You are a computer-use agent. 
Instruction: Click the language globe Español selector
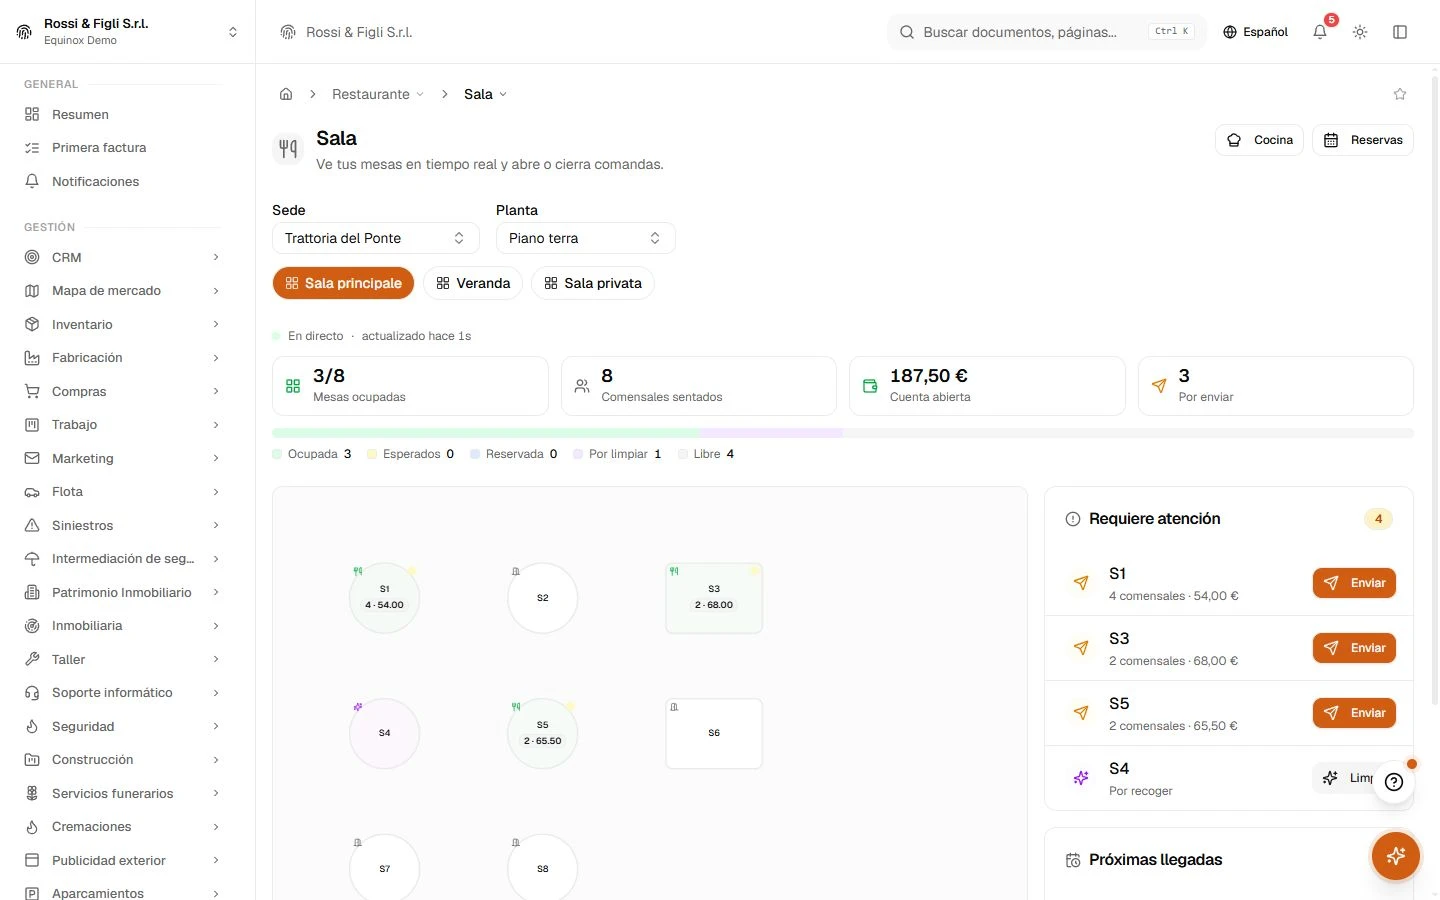point(1255,32)
